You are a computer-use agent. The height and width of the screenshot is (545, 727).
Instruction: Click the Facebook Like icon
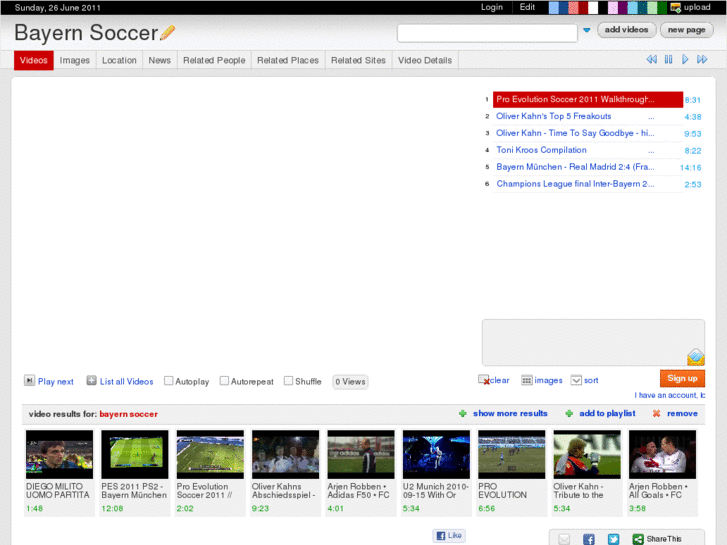pos(441,536)
